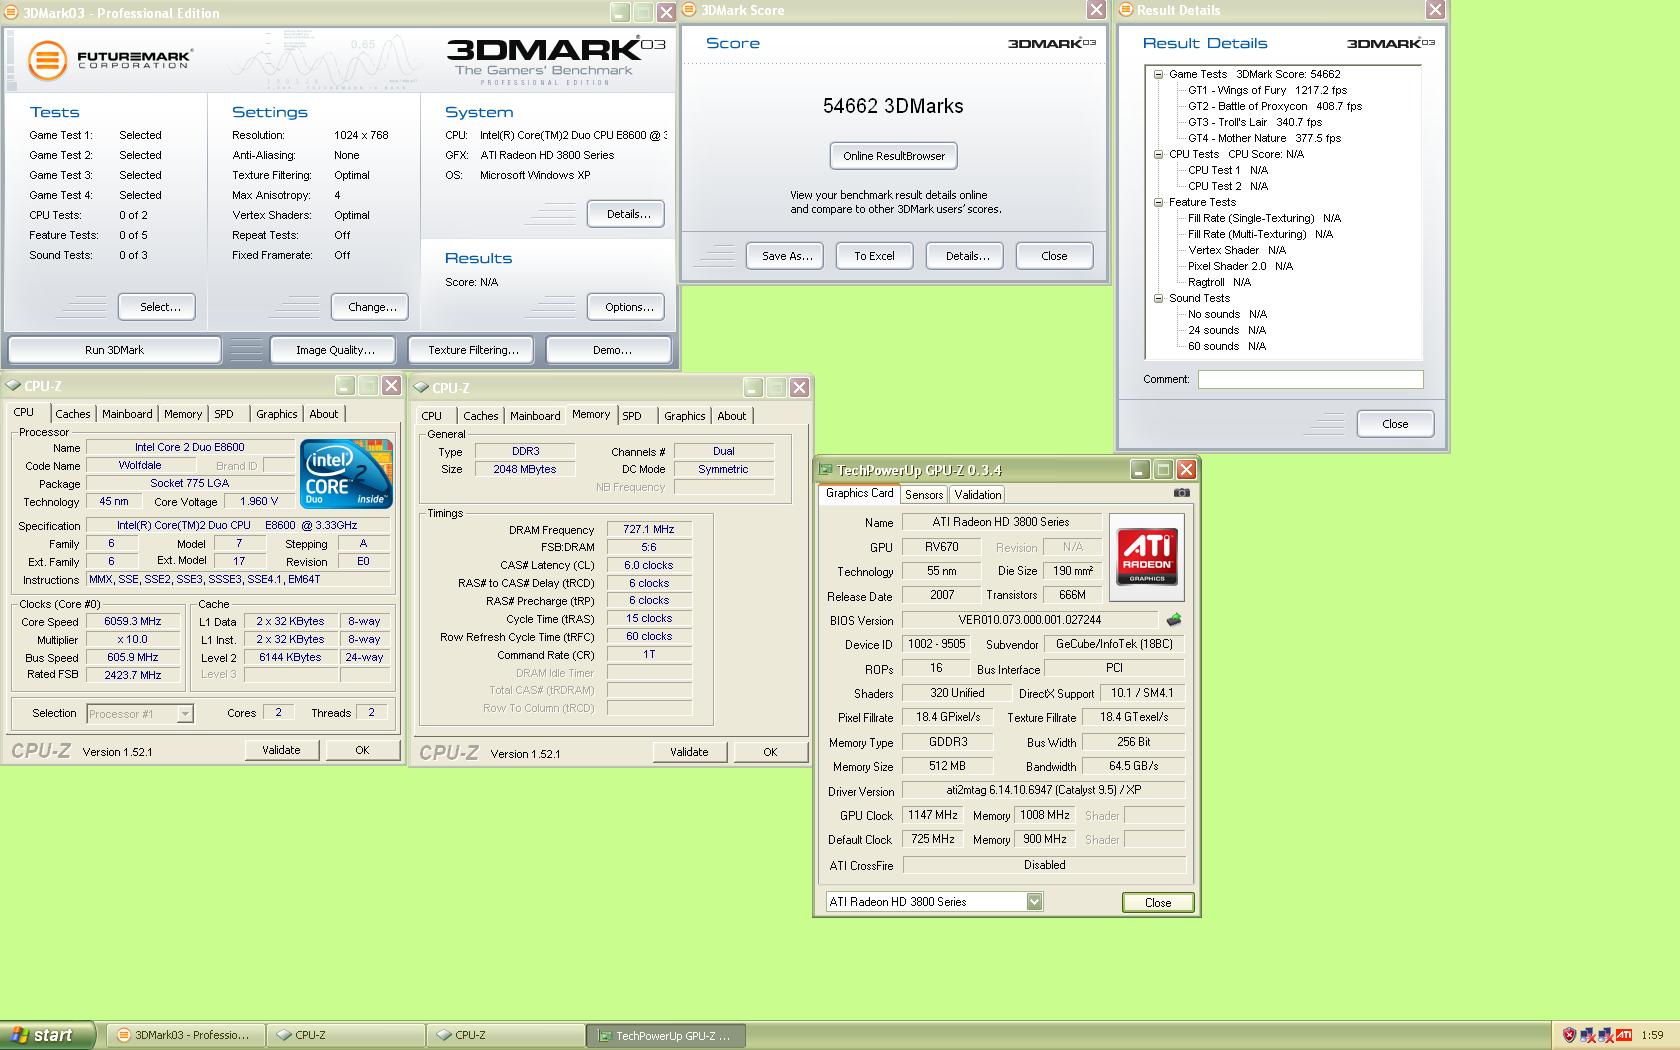The width and height of the screenshot is (1680, 1050).
Task: Click the red shield tray icon
Action: [x=1569, y=1036]
